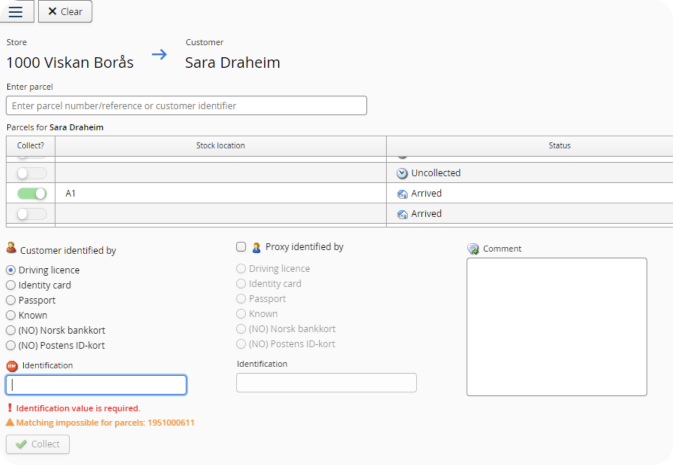Click the Comment speech bubble icon
This screenshot has width=673, height=465.
coord(473,249)
